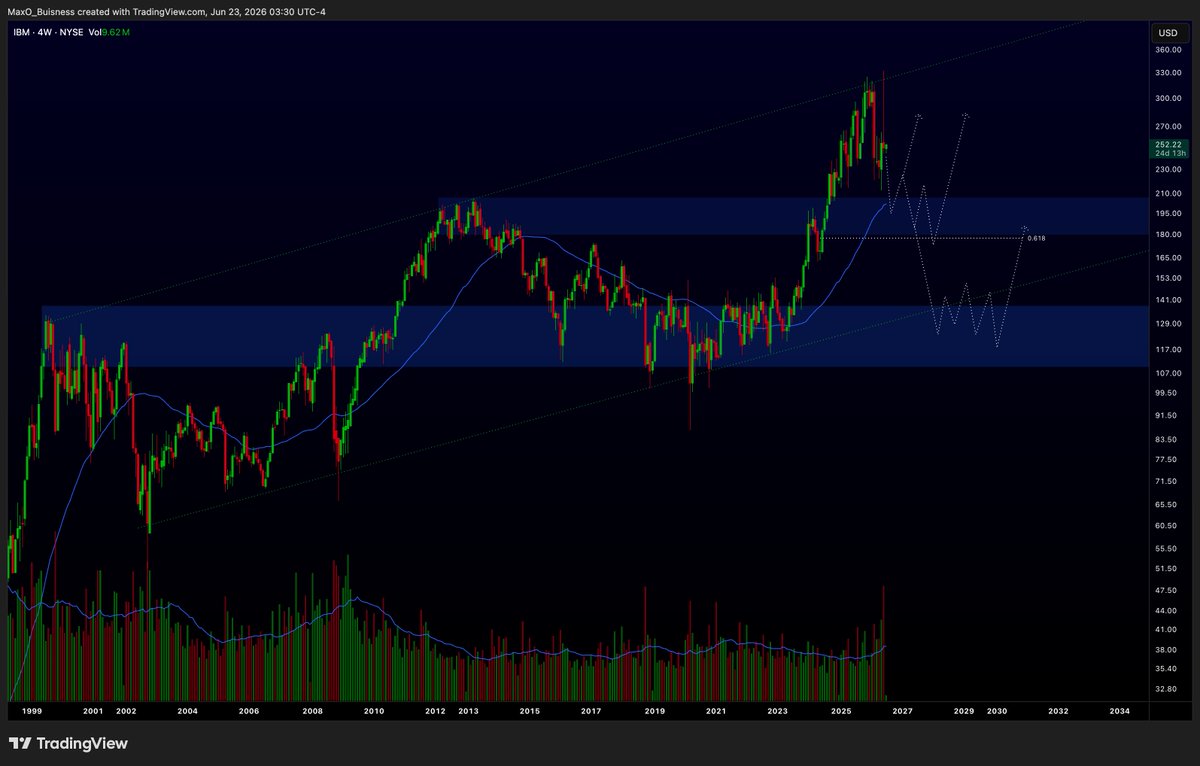Click the IBM 4W NYSE symbol legend
1200x766 pixels.
pos(49,33)
